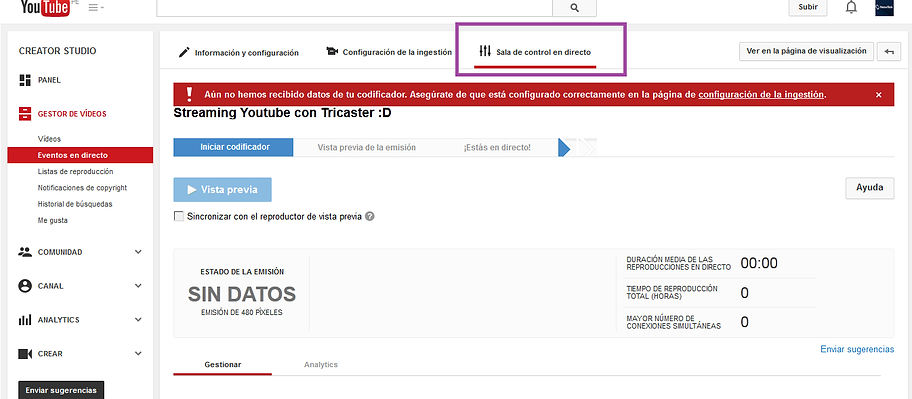912x399 pixels.
Task: Open Me gusta in sidebar
Action: 52,220
